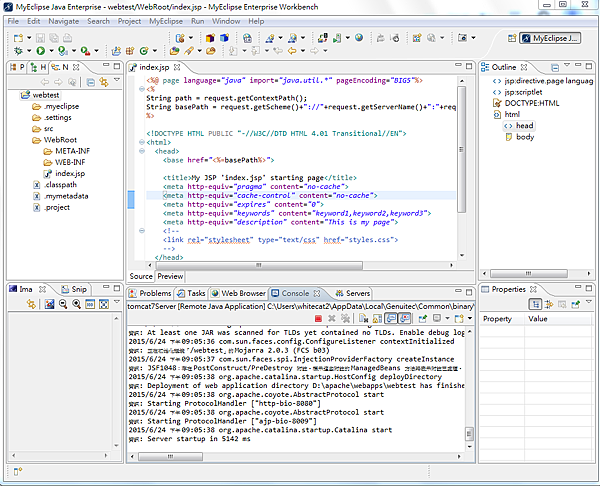The height and width of the screenshot is (486, 600).
Task: Switch to the Problems tab
Action: pyautogui.click(x=150, y=293)
